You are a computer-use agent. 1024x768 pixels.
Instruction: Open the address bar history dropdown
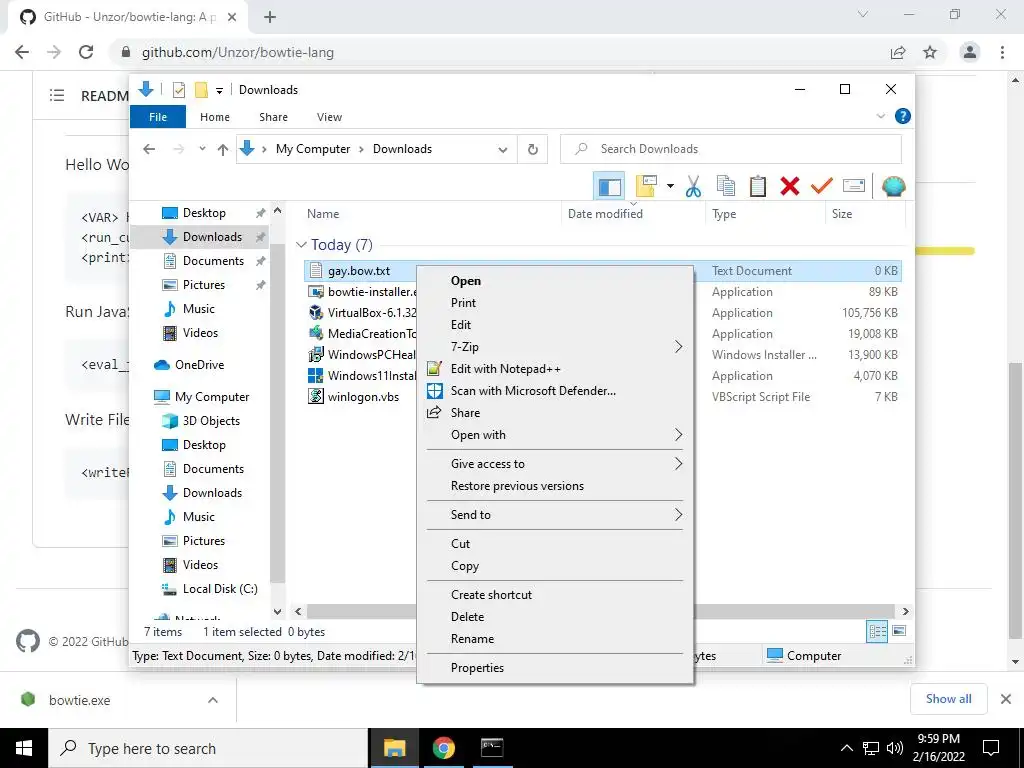click(x=503, y=149)
